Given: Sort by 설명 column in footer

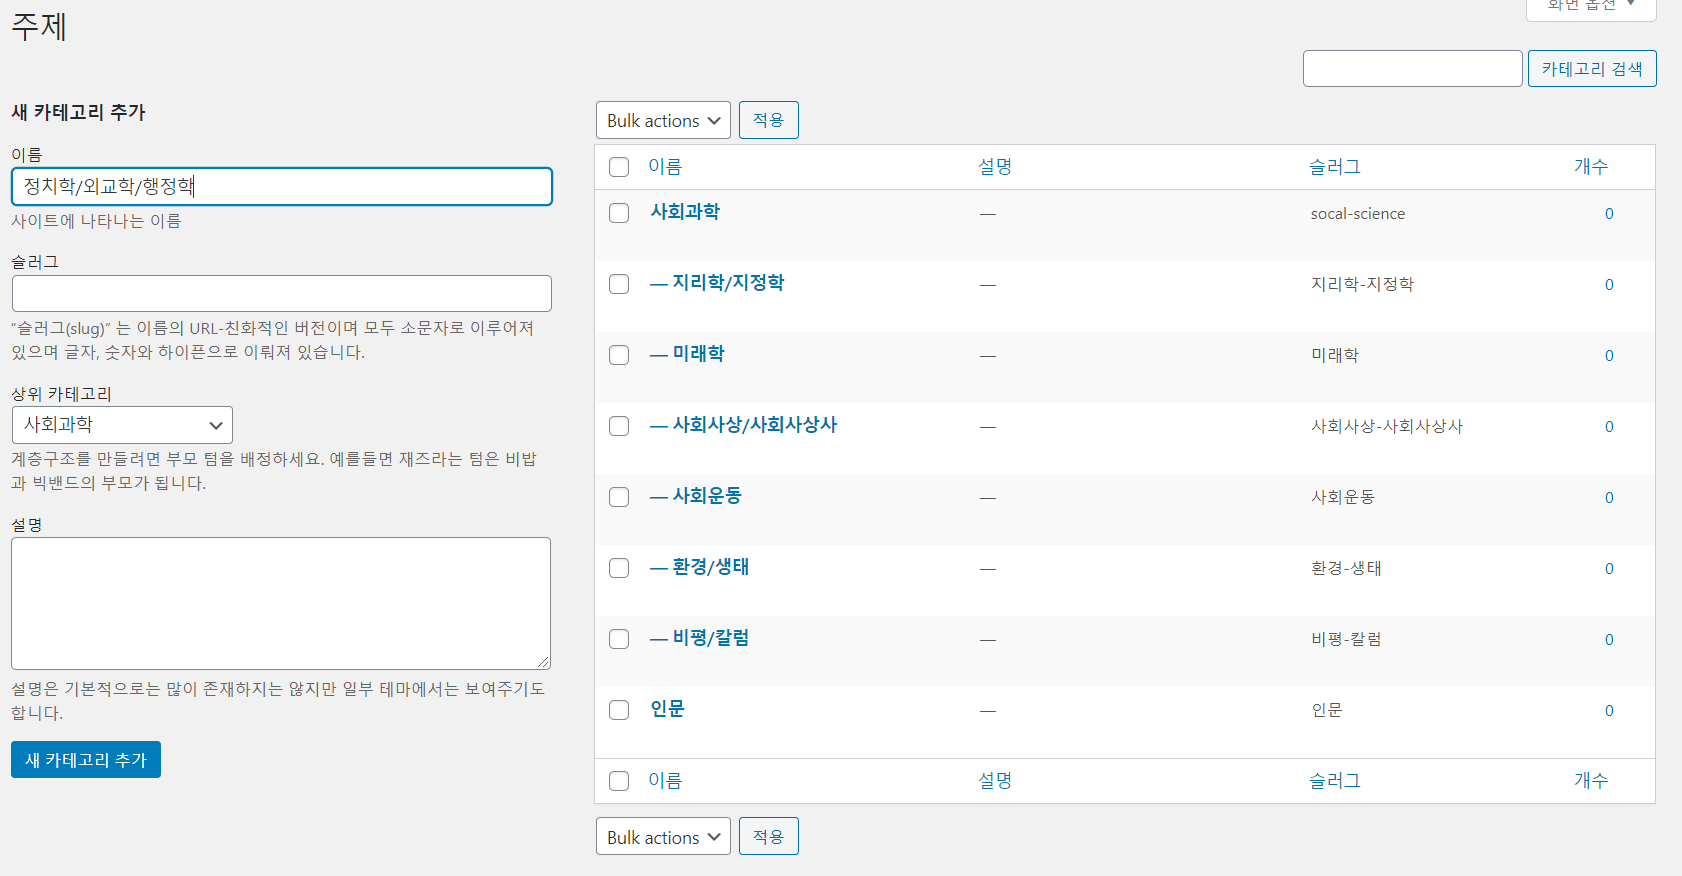Looking at the screenshot, I should [x=995, y=781].
